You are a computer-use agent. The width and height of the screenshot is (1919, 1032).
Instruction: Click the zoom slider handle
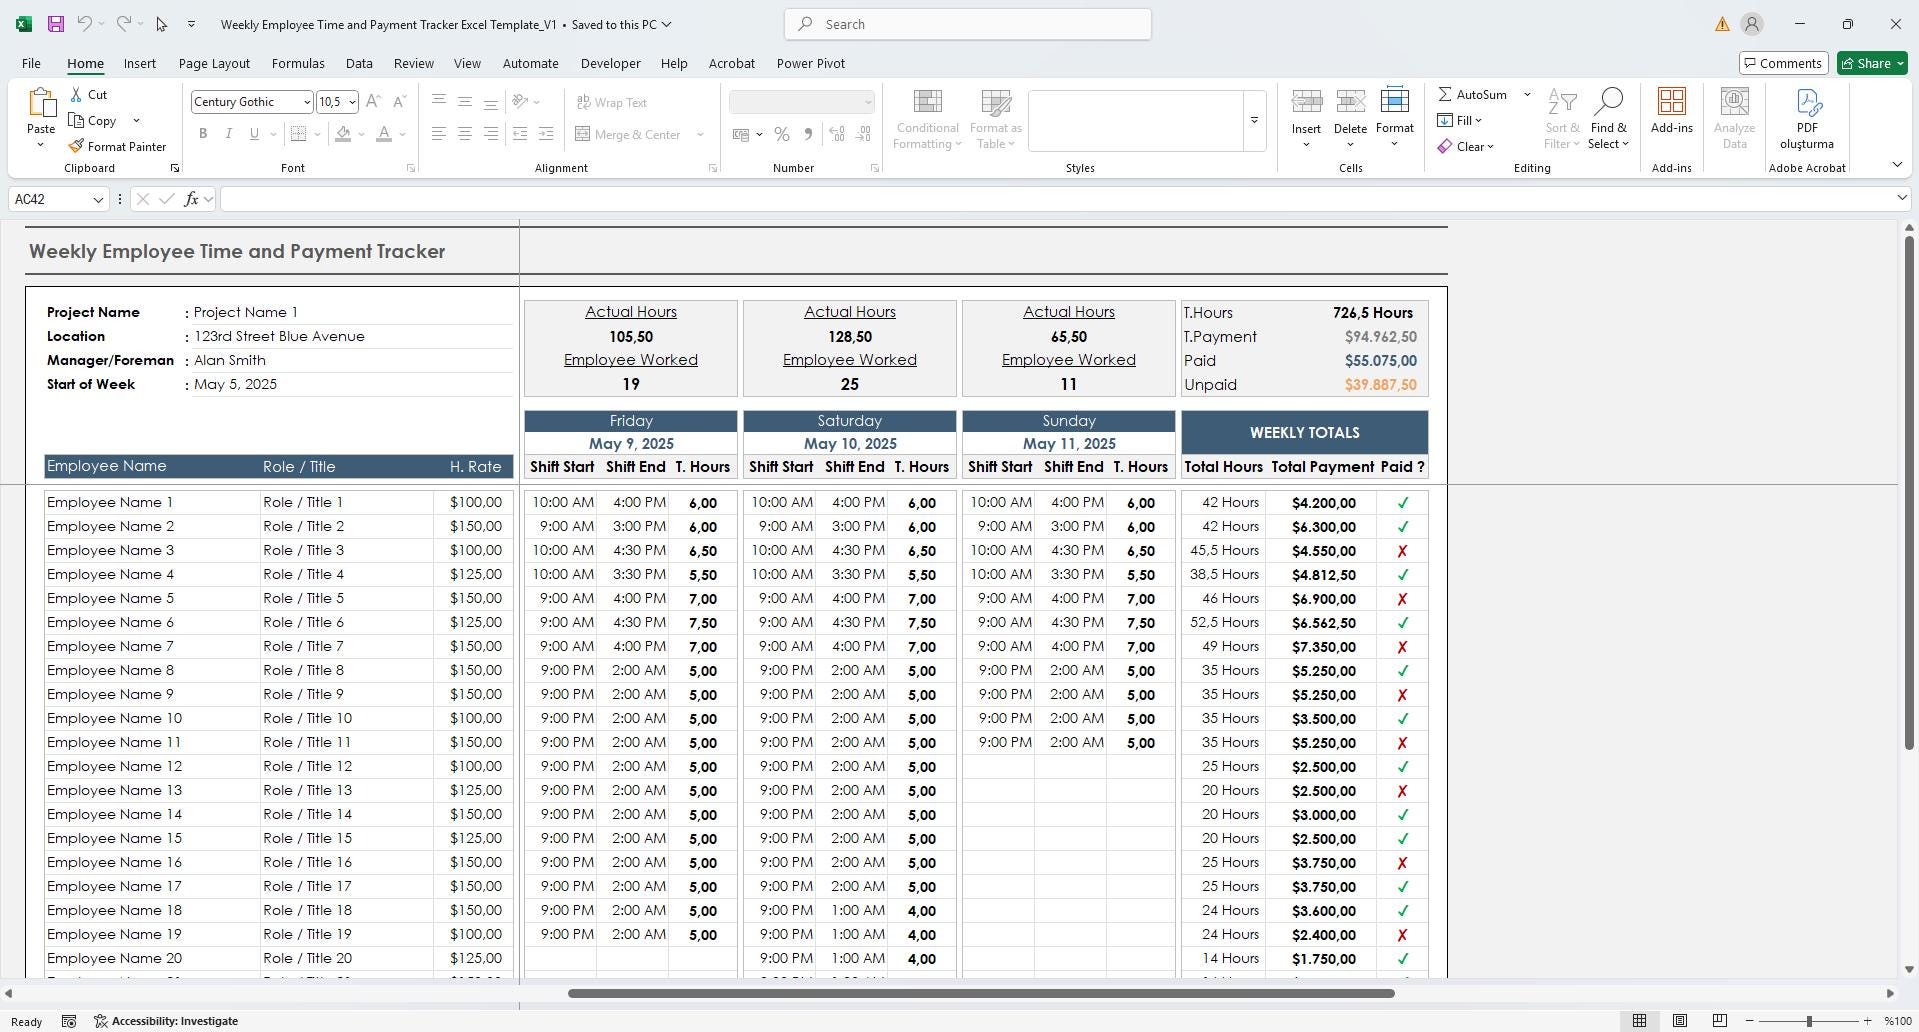tap(1808, 1021)
